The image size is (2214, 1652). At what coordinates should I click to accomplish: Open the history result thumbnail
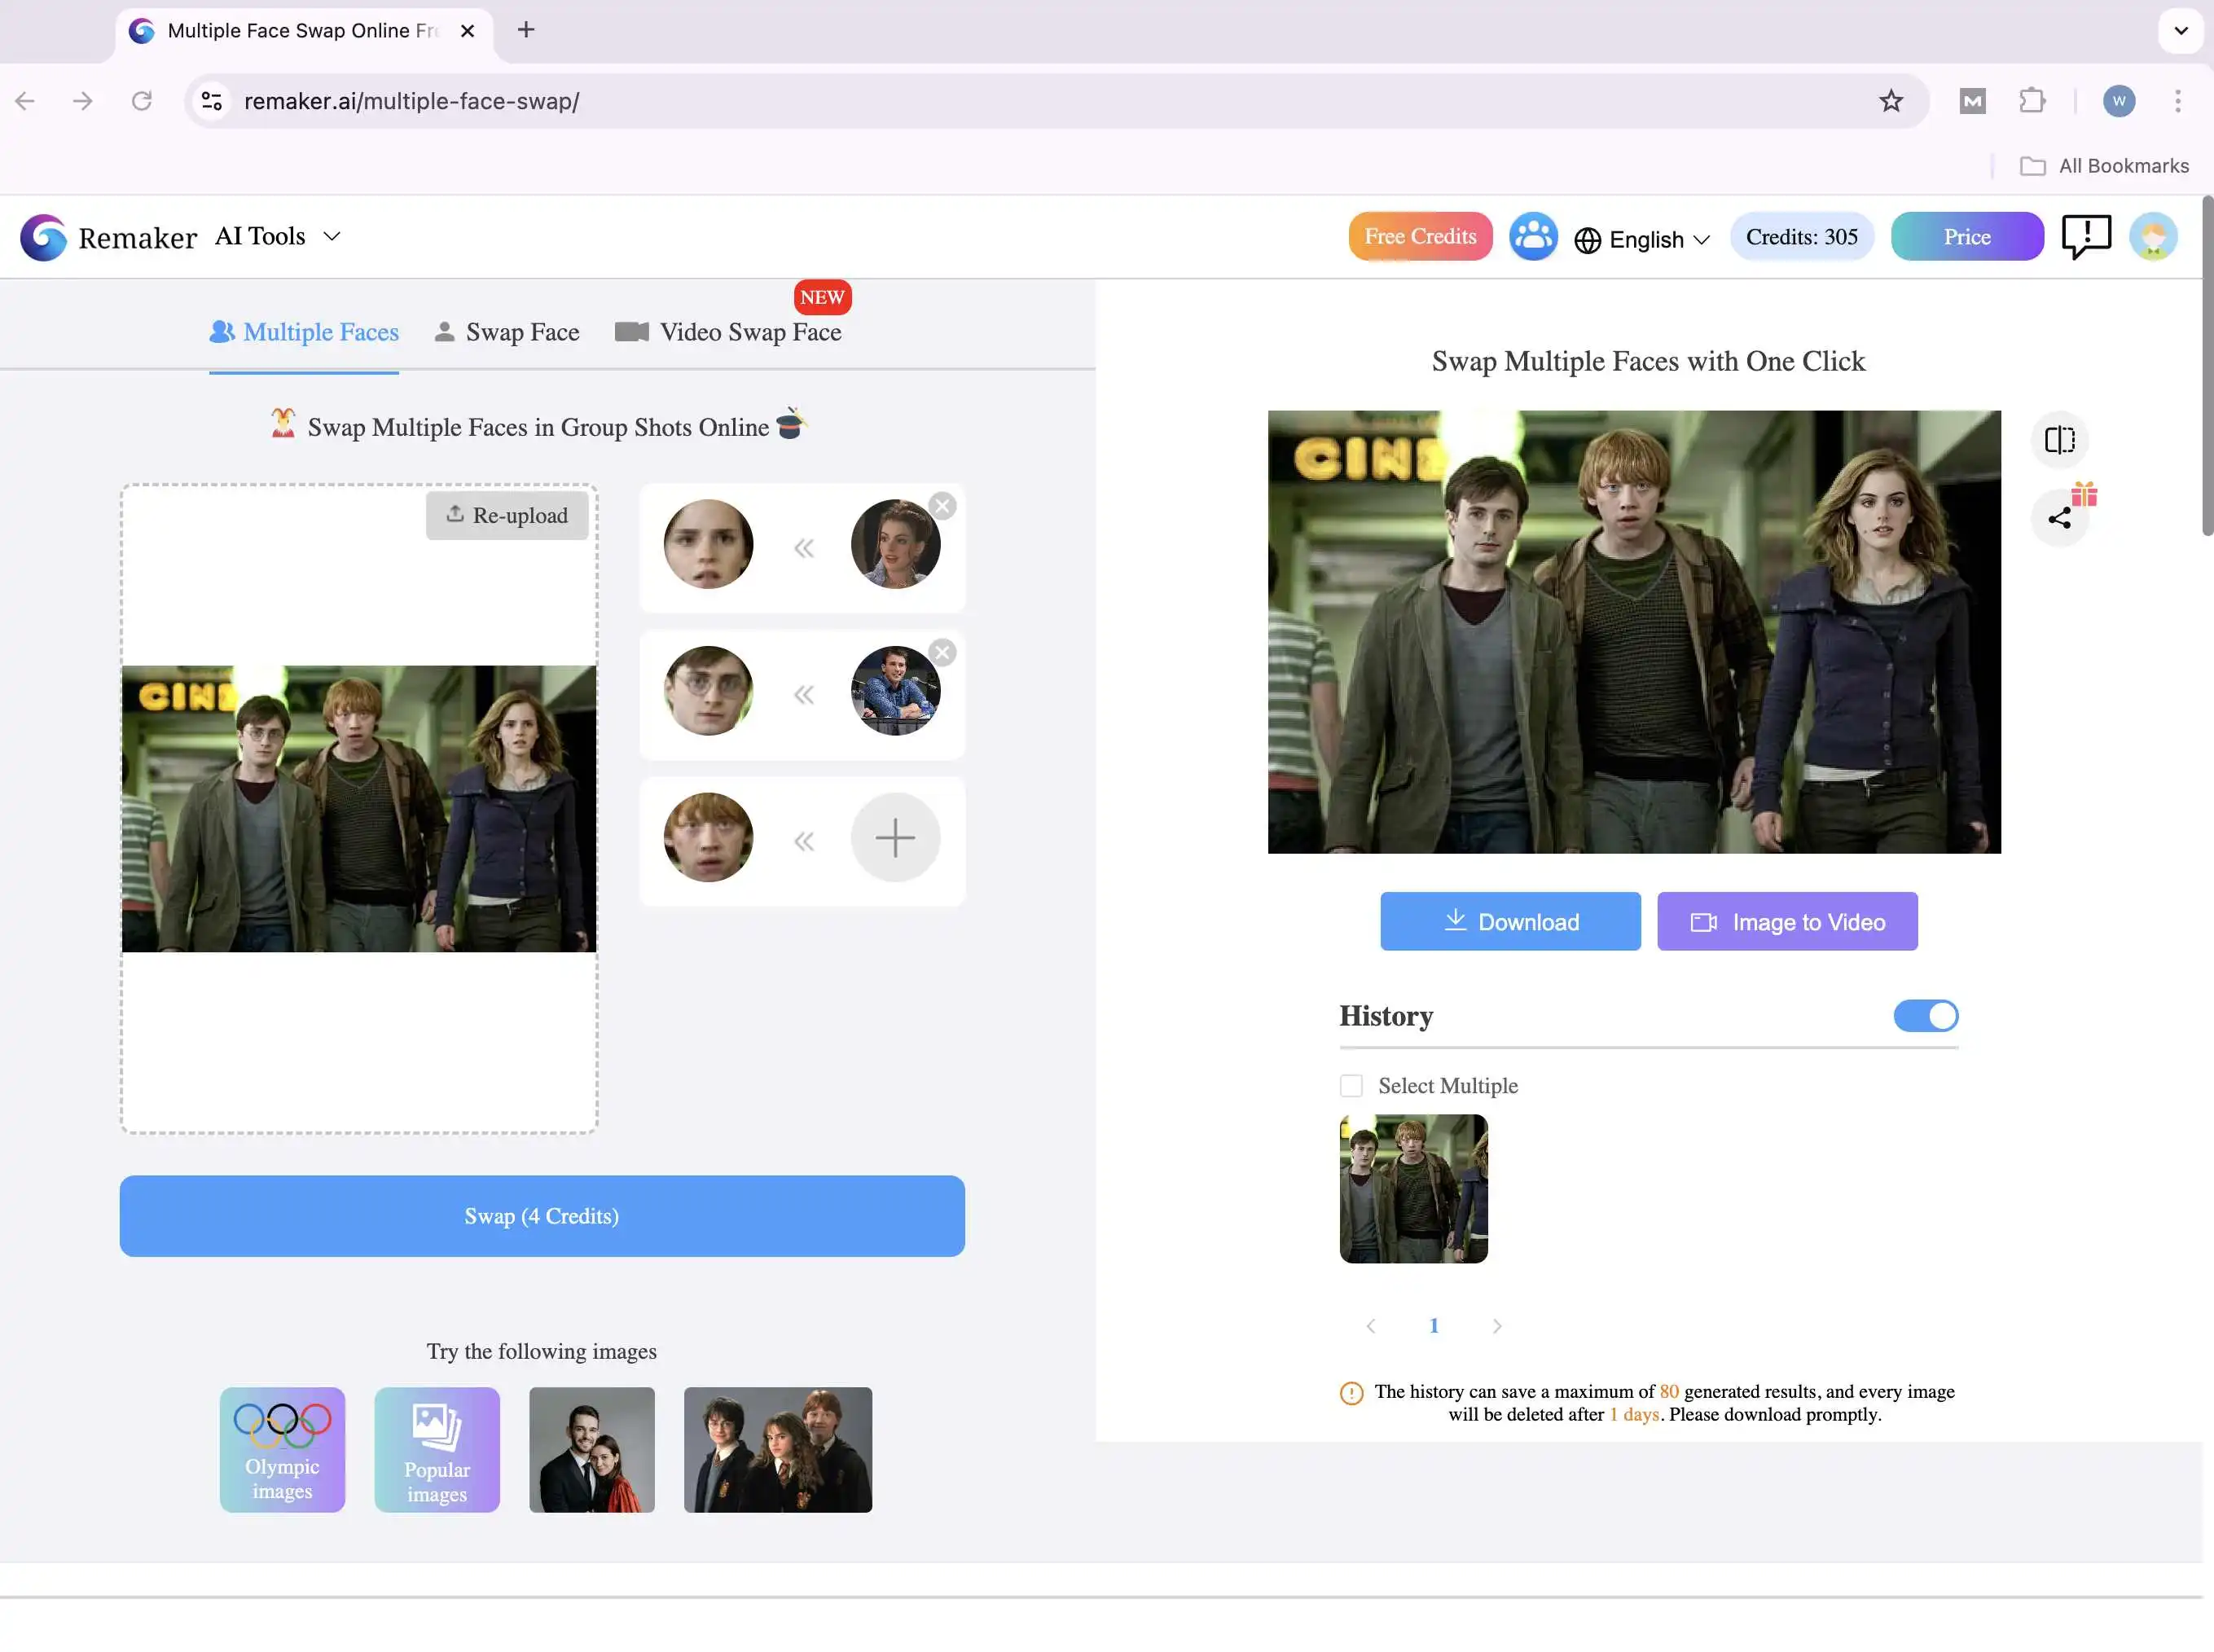coord(1413,1189)
